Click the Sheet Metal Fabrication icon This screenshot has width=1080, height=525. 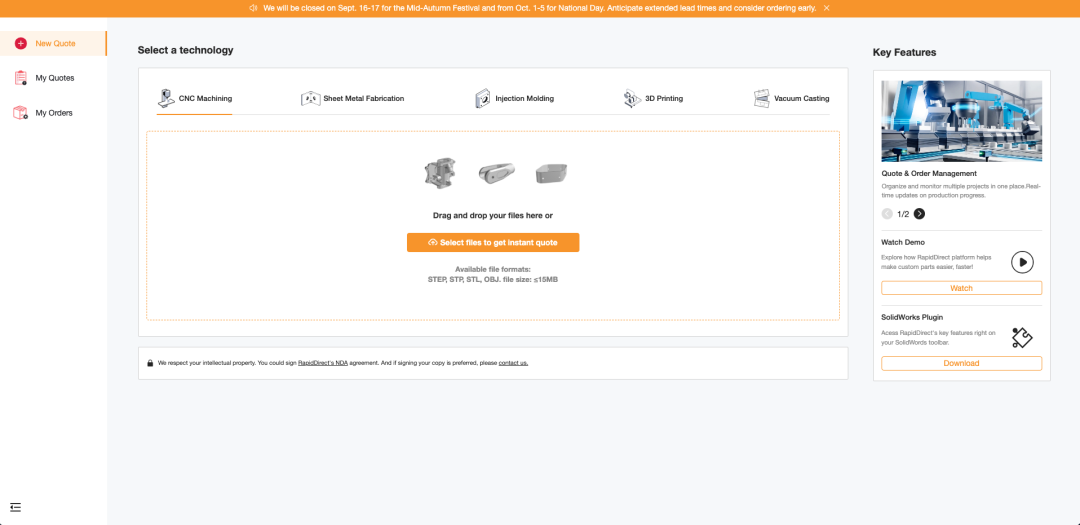311,99
